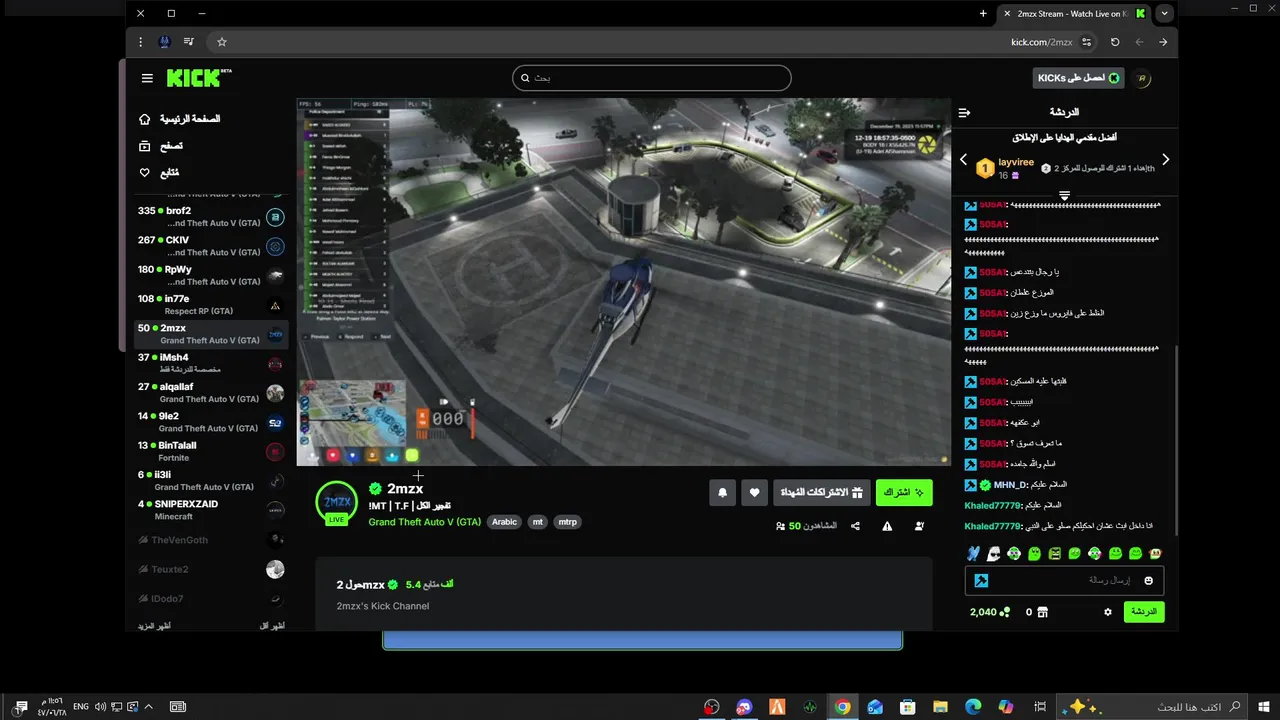Open the home page (الصفحة الرئيسية) sidebar item
The width and height of the screenshot is (1280, 720).
(x=180, y=119)
